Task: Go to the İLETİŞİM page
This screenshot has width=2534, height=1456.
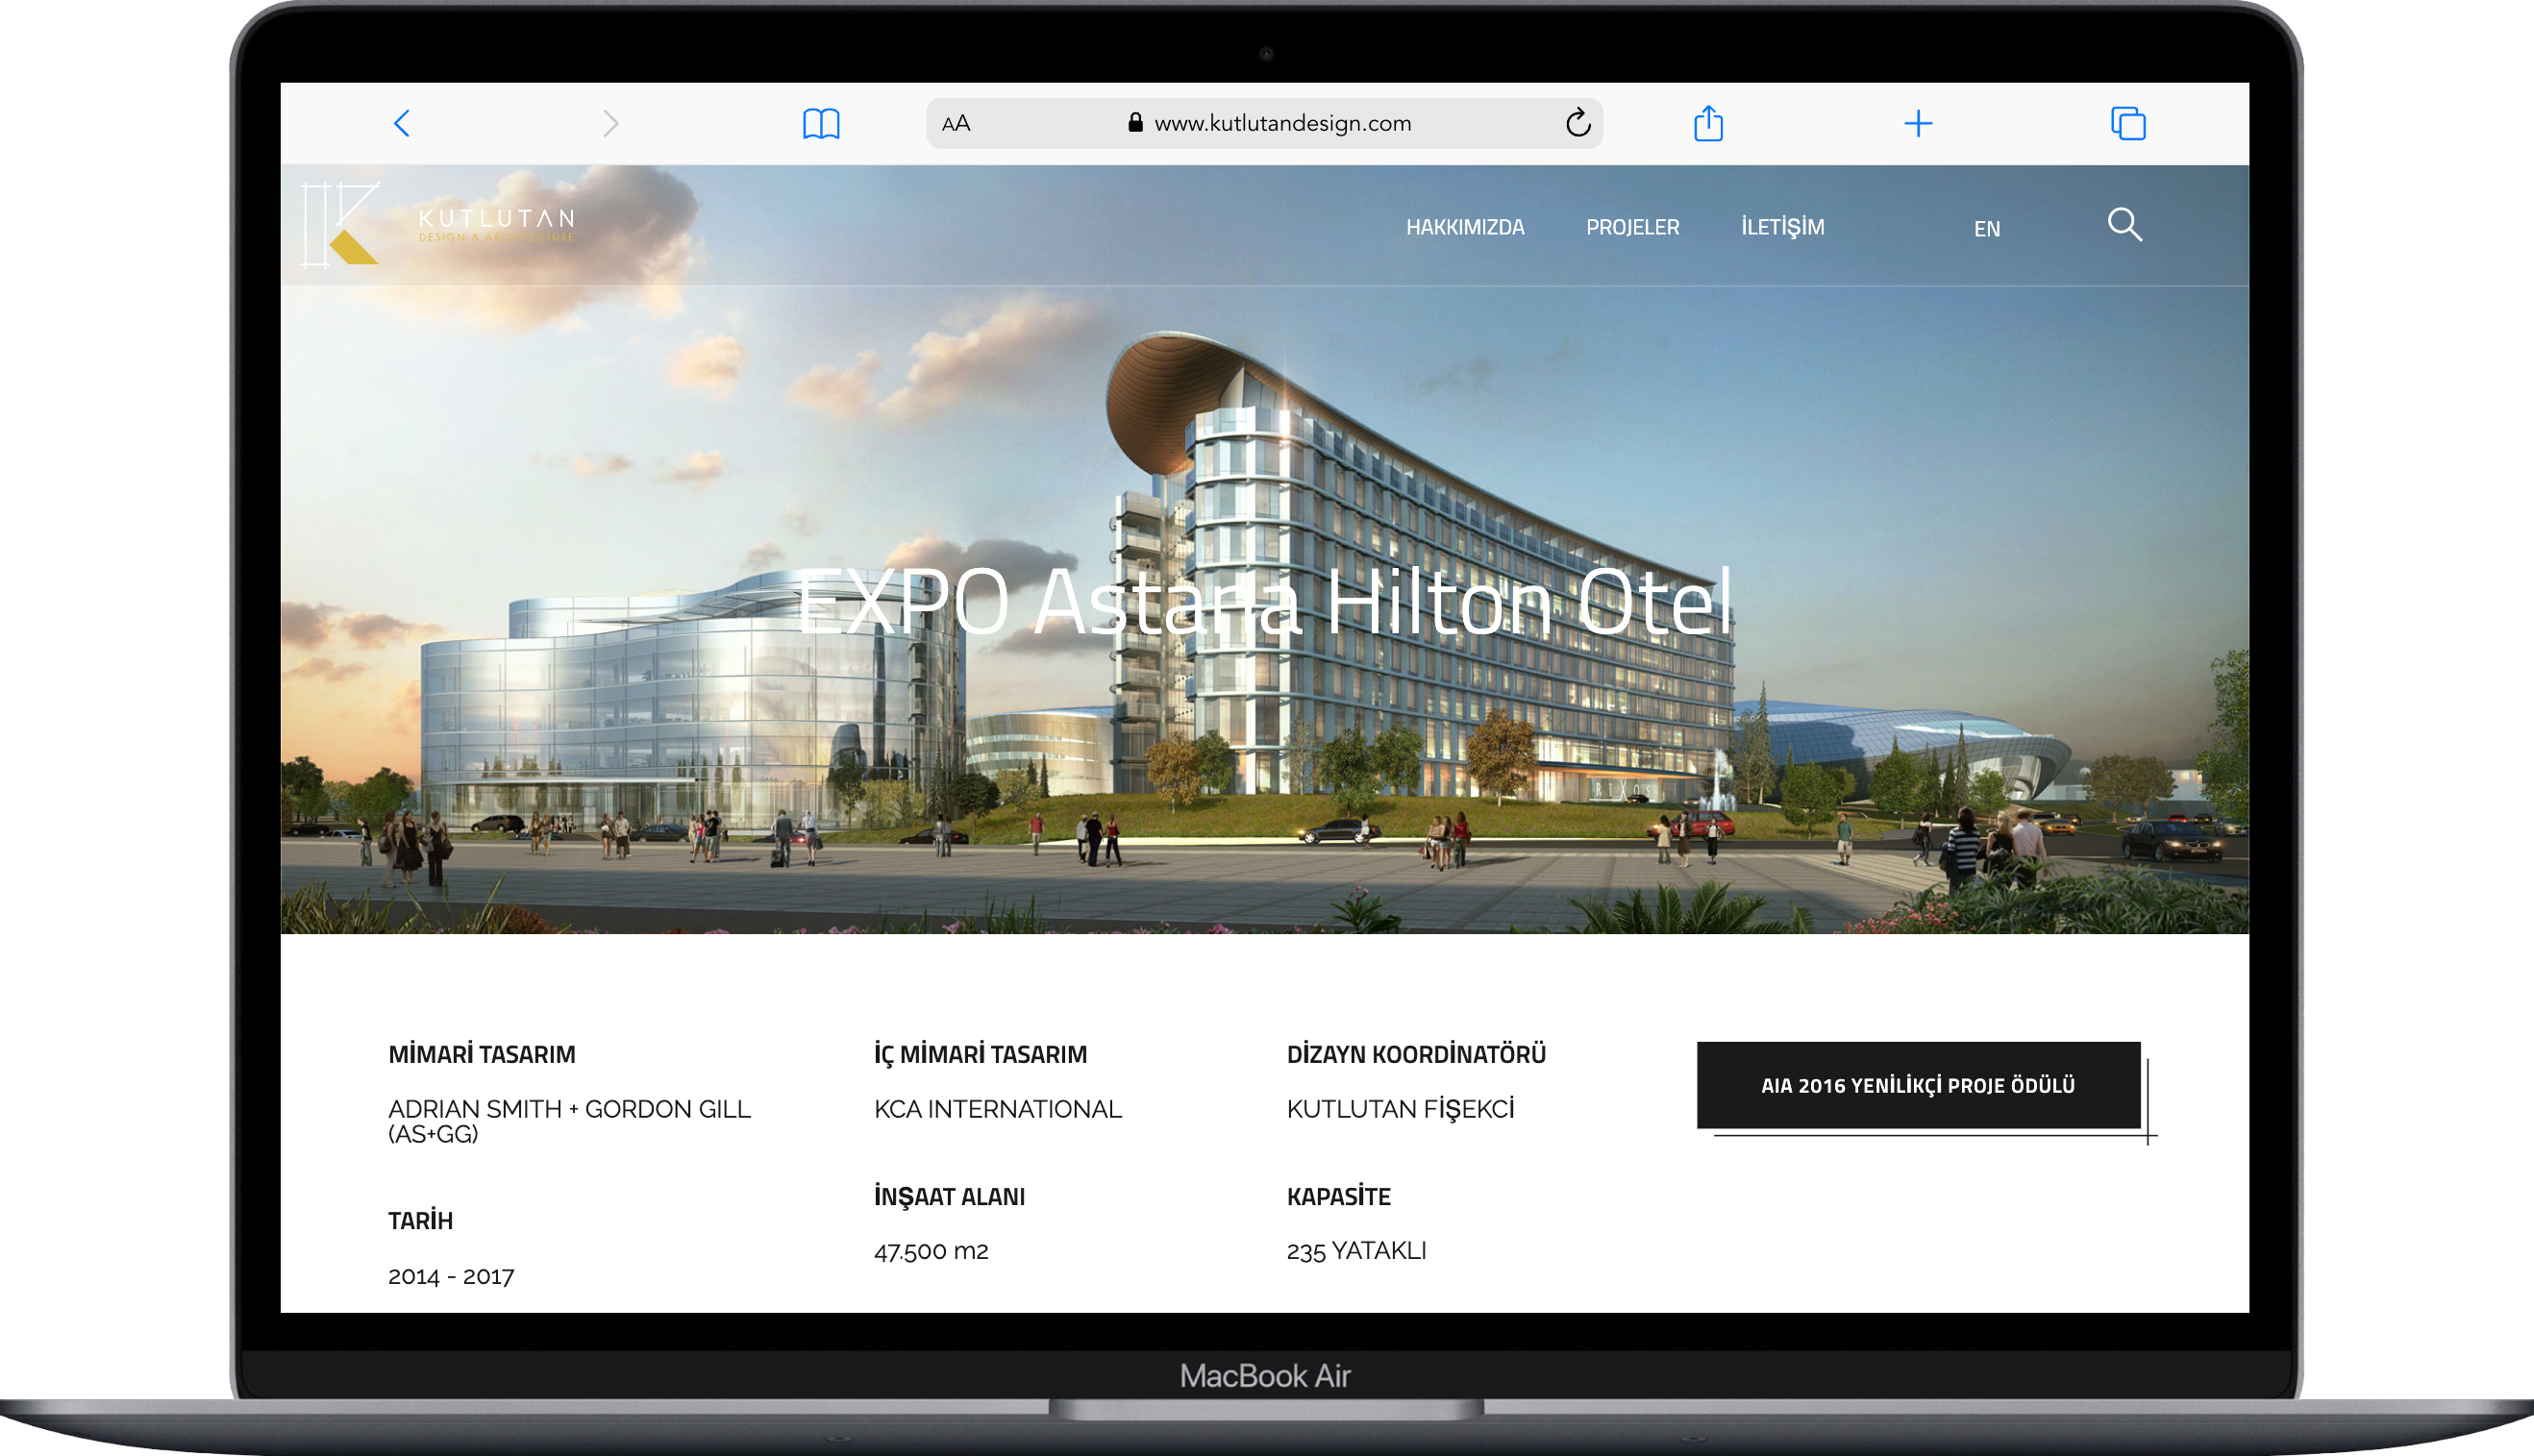Action: click(1782, 227)
